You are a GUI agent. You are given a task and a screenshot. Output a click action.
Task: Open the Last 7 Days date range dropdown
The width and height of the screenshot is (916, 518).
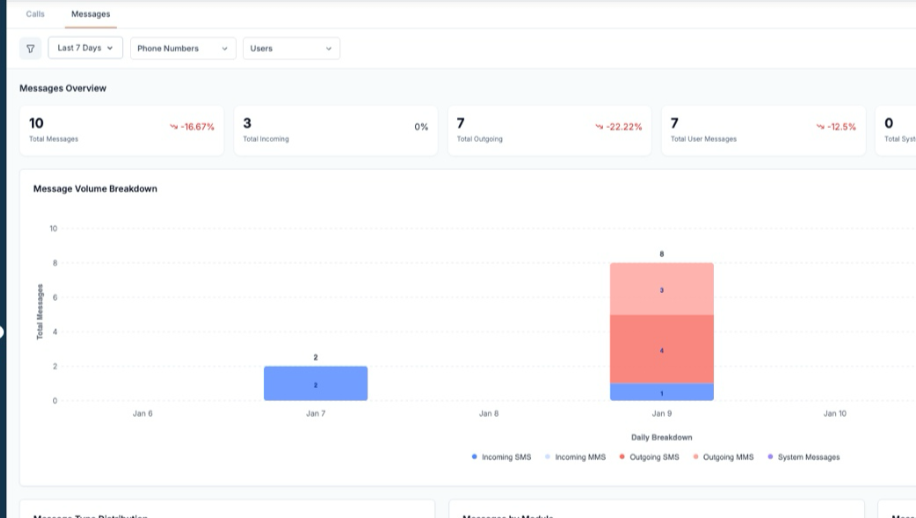[85, 48]
